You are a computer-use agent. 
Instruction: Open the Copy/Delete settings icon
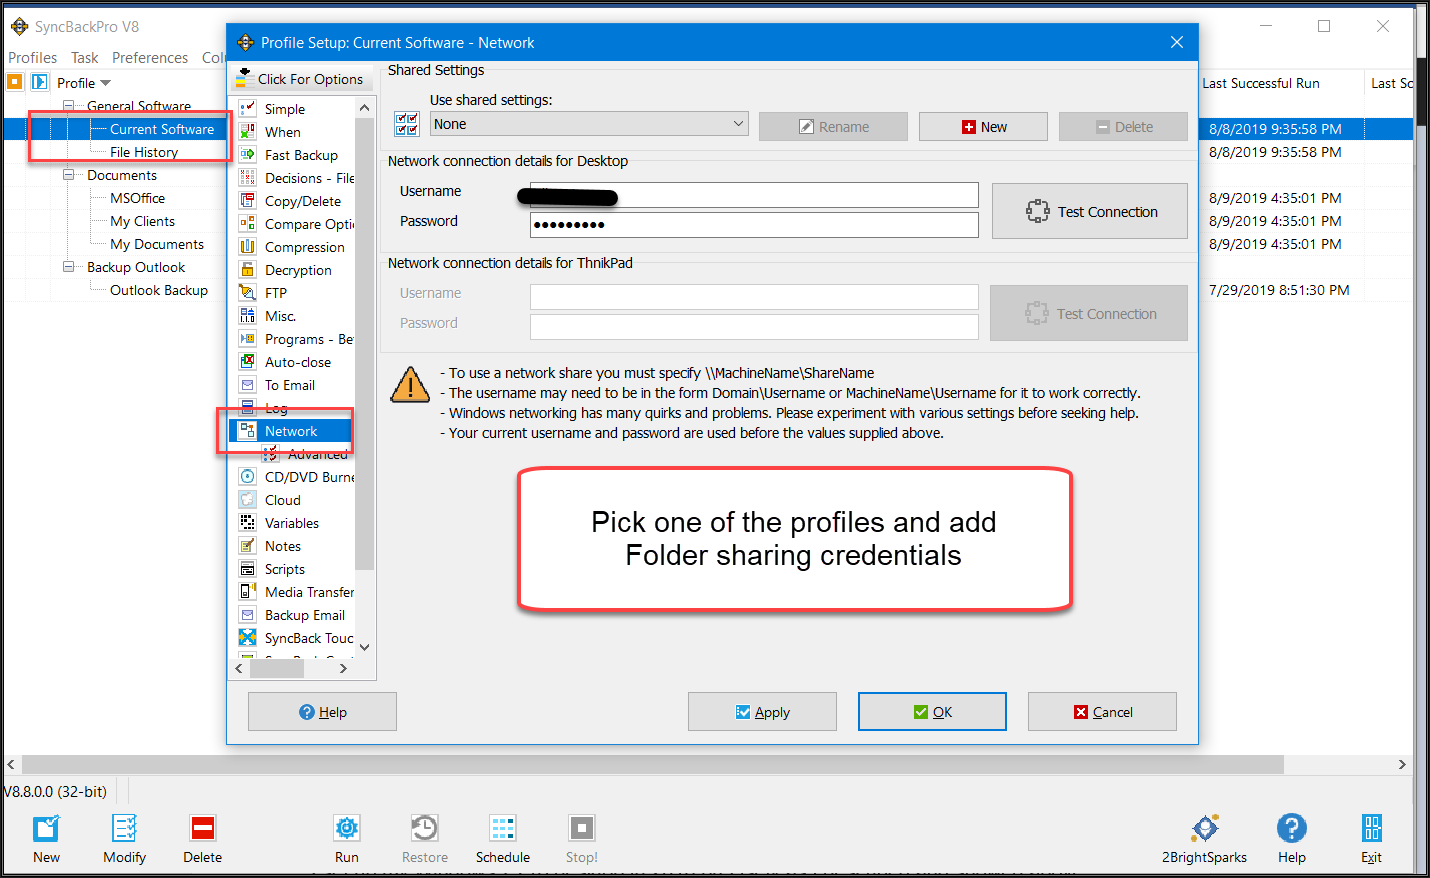[x=247, y=200]
